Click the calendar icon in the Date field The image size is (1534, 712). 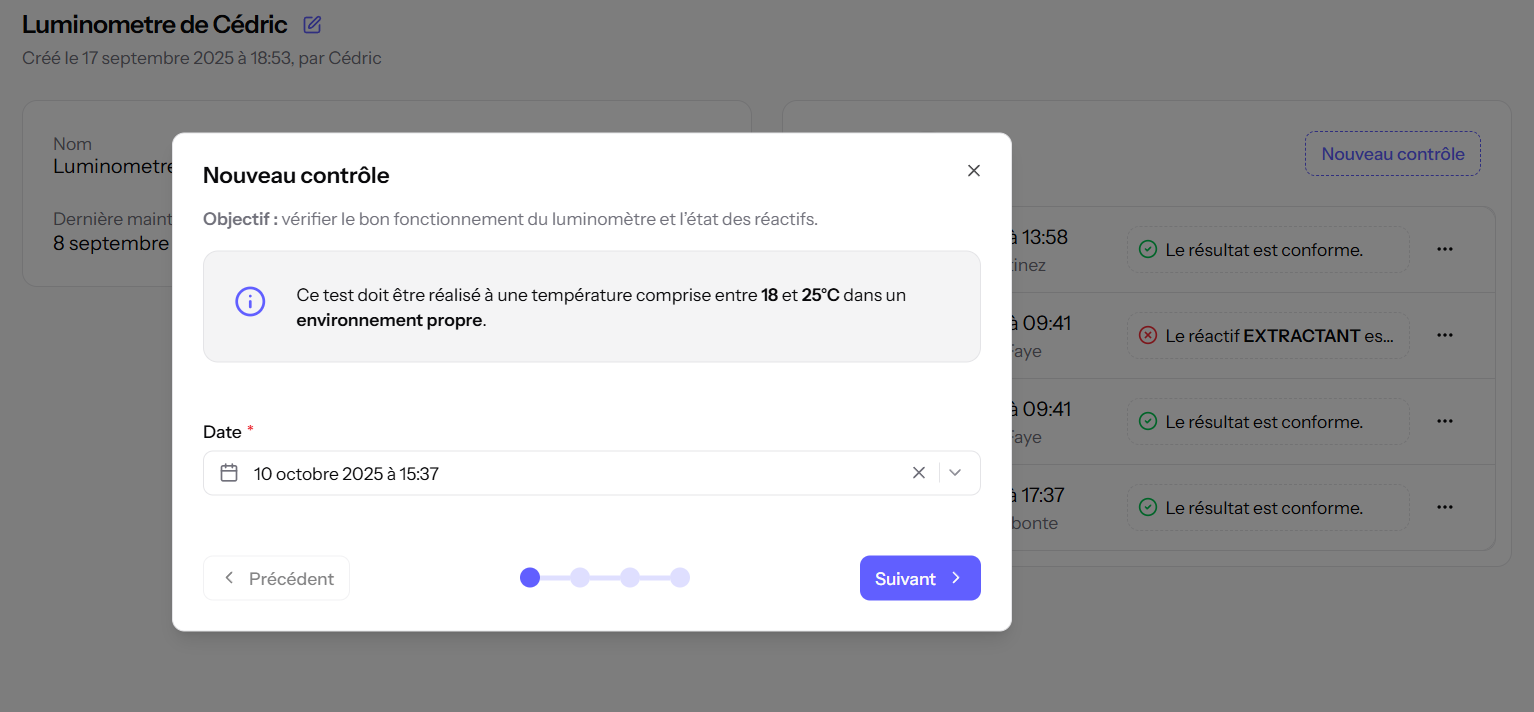[229, 473]
